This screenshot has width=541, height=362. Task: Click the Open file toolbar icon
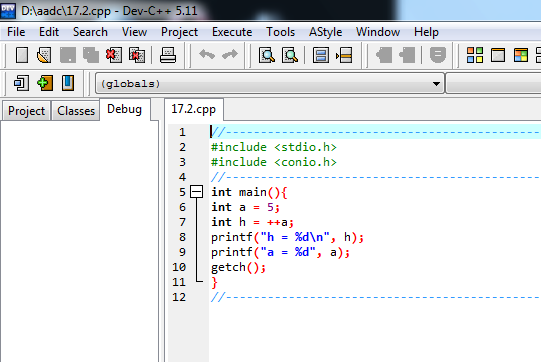pos(44,55)
